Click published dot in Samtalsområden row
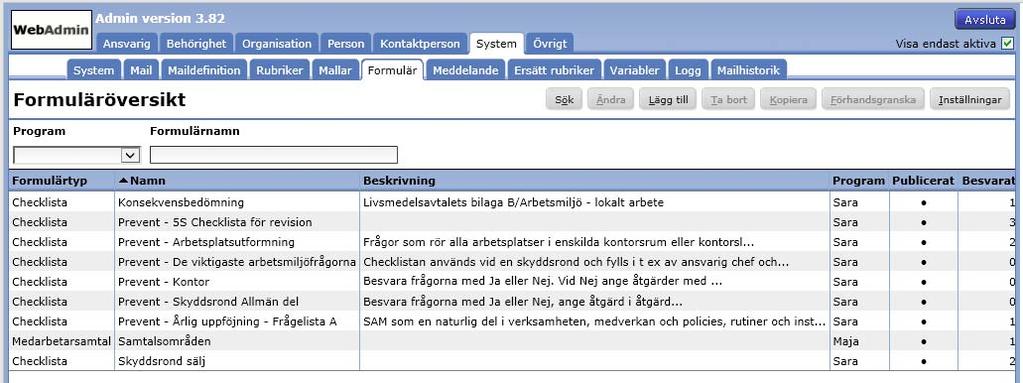This screenshot has height=383, width=1023. coord(923,342)
